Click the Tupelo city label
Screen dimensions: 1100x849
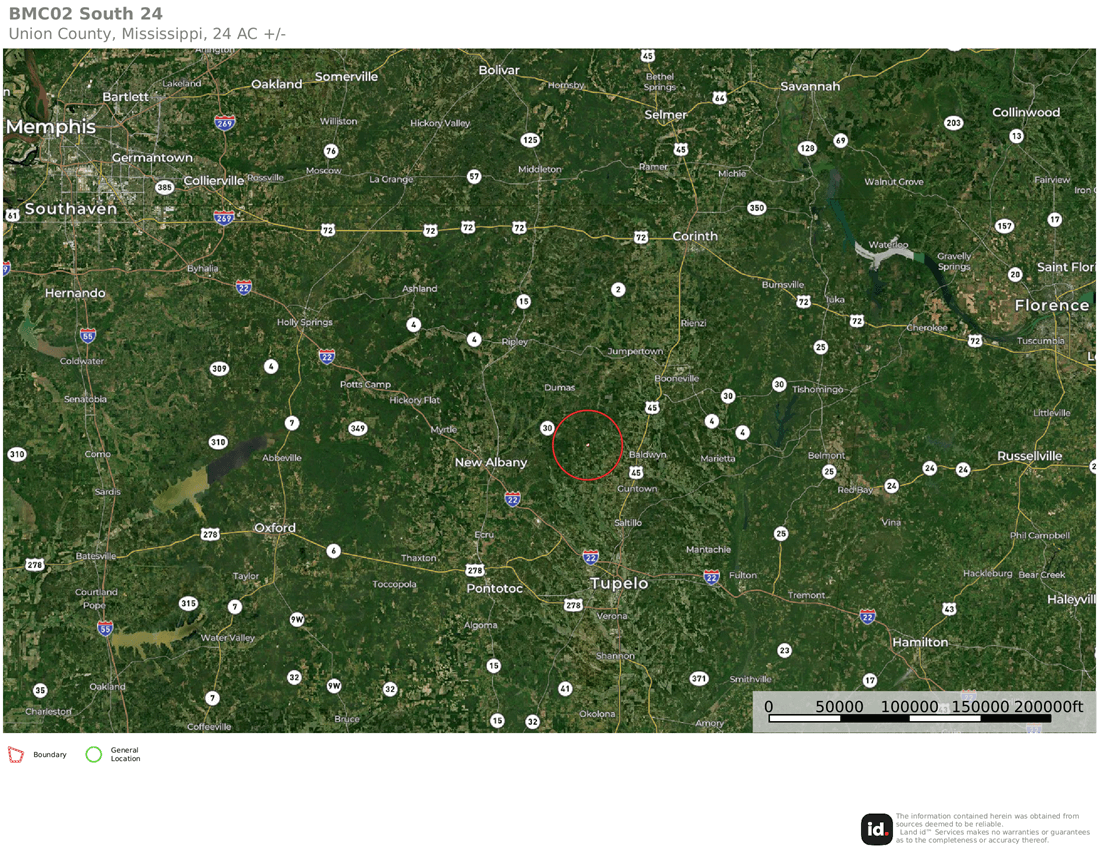click(x=619, y=583)
